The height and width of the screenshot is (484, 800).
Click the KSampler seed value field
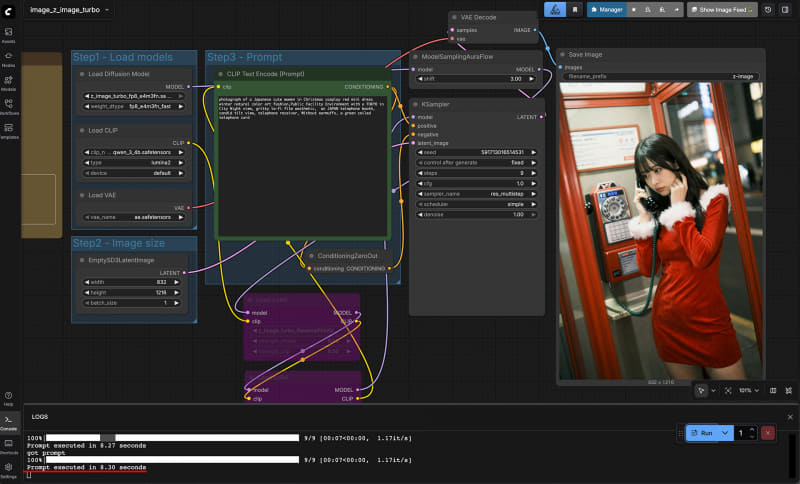click(x=476, y=152)
